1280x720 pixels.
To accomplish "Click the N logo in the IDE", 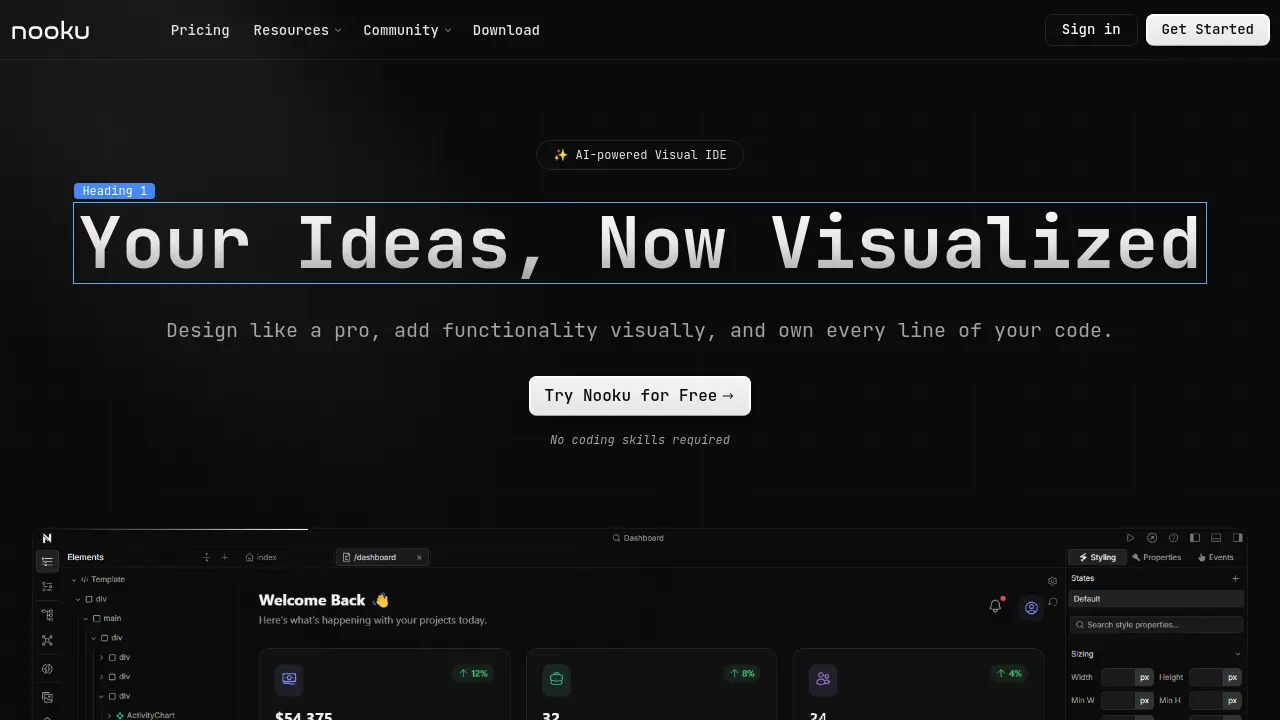I will point(47,538).
